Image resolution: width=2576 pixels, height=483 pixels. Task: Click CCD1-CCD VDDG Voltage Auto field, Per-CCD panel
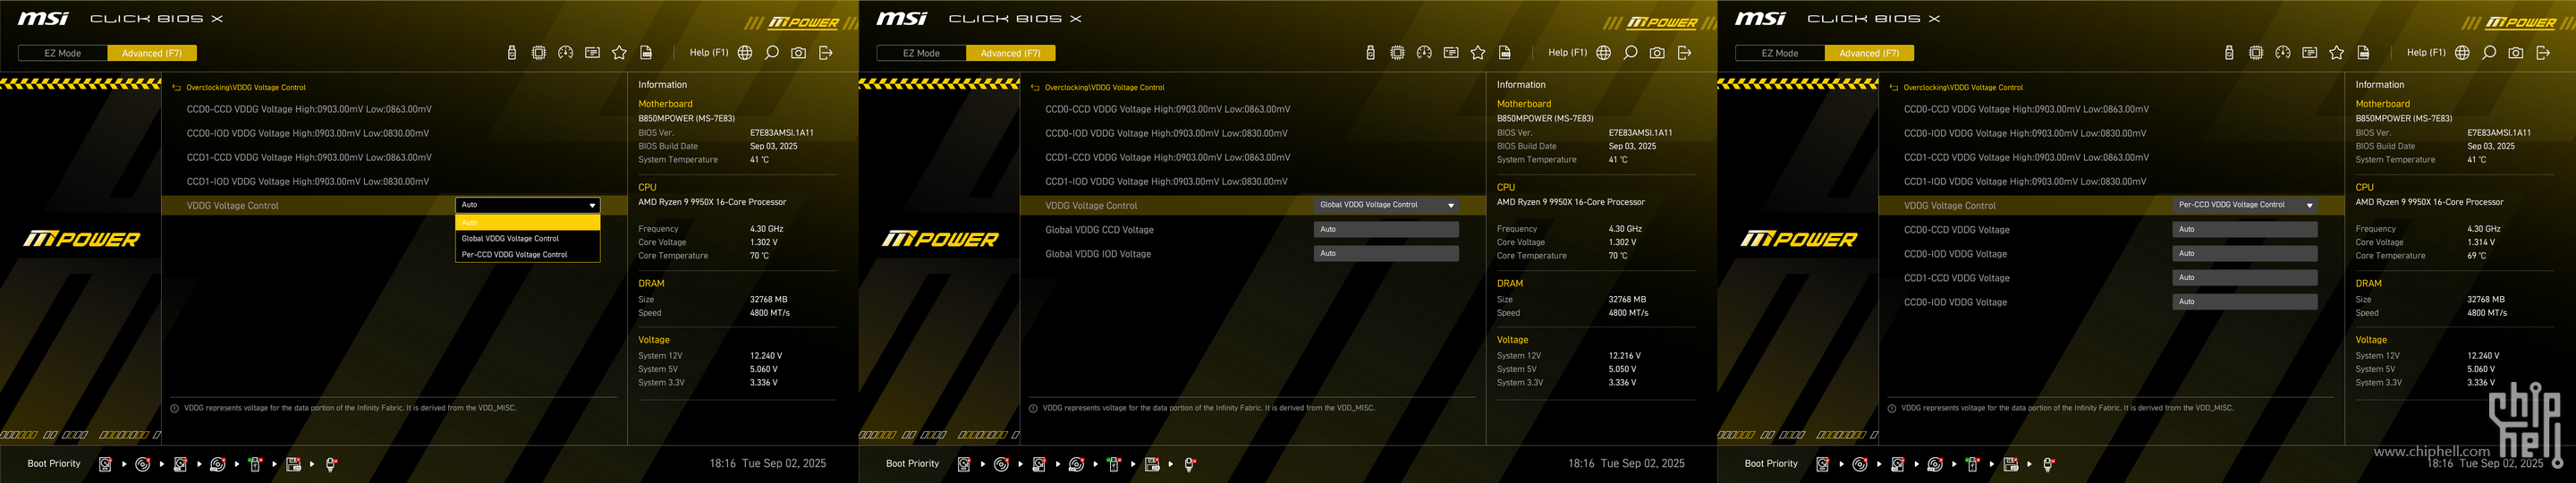pyautogui.click(x=2245, y=278)
